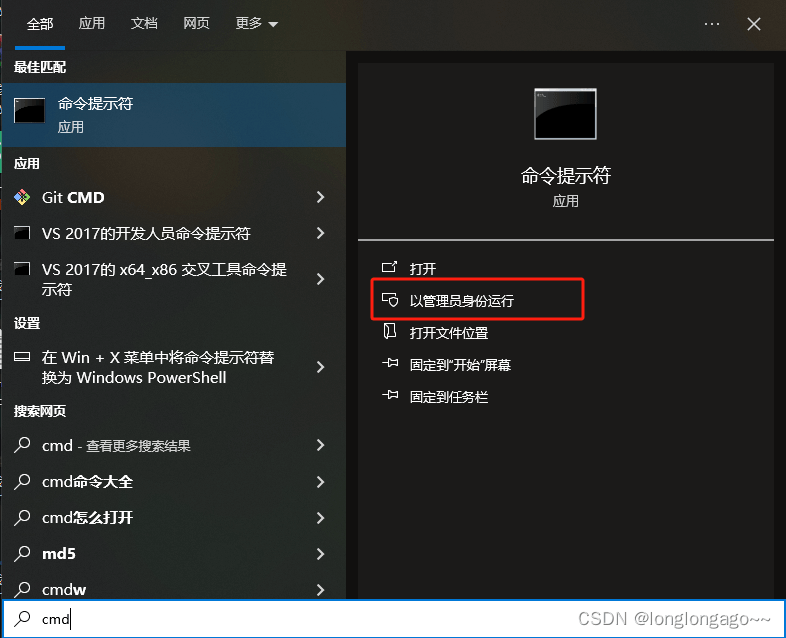Screen dimensions: 786x638
Task: Click the cmd search input field
Action: click(393, 619)
